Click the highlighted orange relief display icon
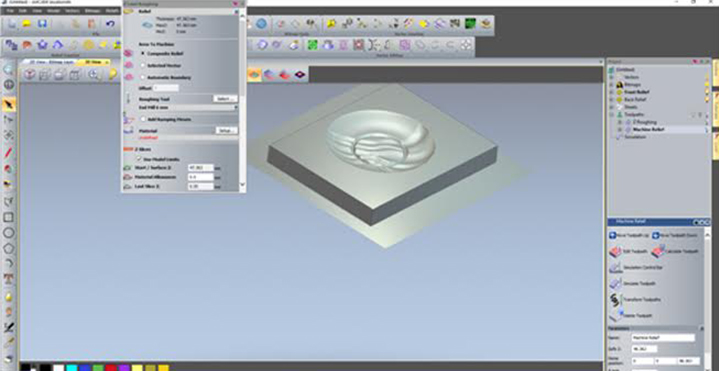Viewport: 719px width, 371px height. pos(254,74)
